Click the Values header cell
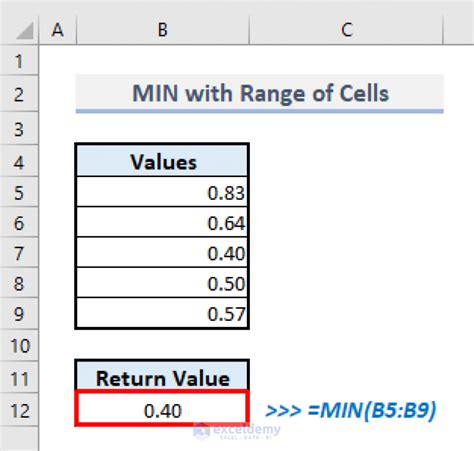The width and height of the screenshot is (474, 451). [162, 162]
